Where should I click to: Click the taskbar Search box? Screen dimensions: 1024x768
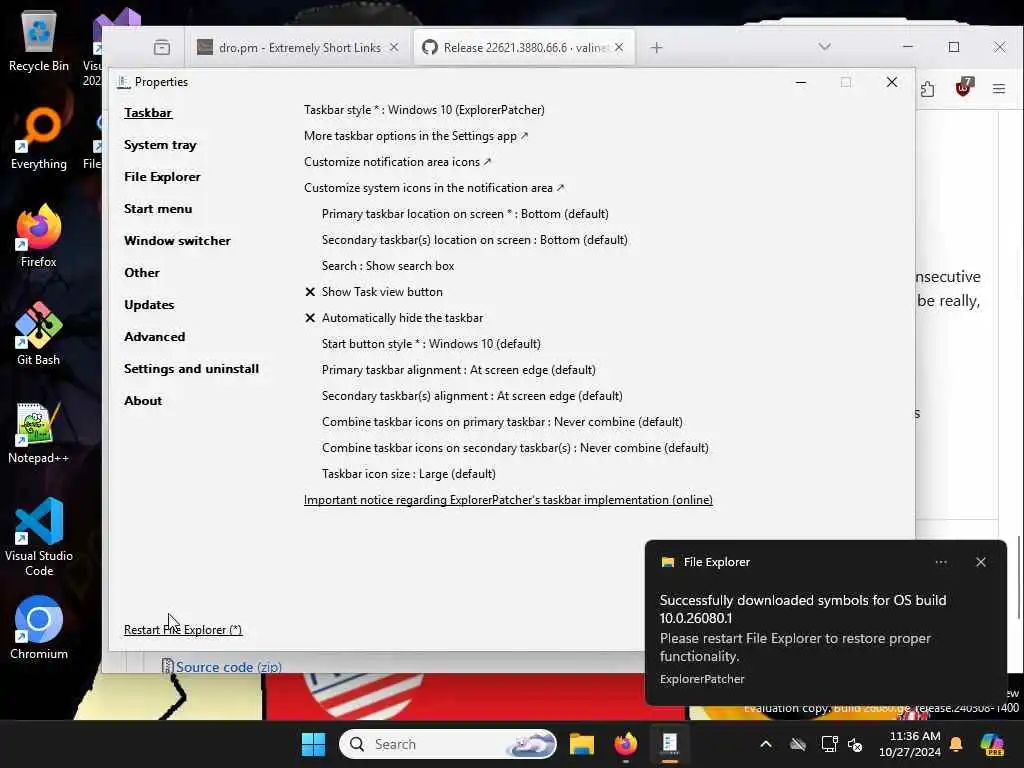[448, 744]
